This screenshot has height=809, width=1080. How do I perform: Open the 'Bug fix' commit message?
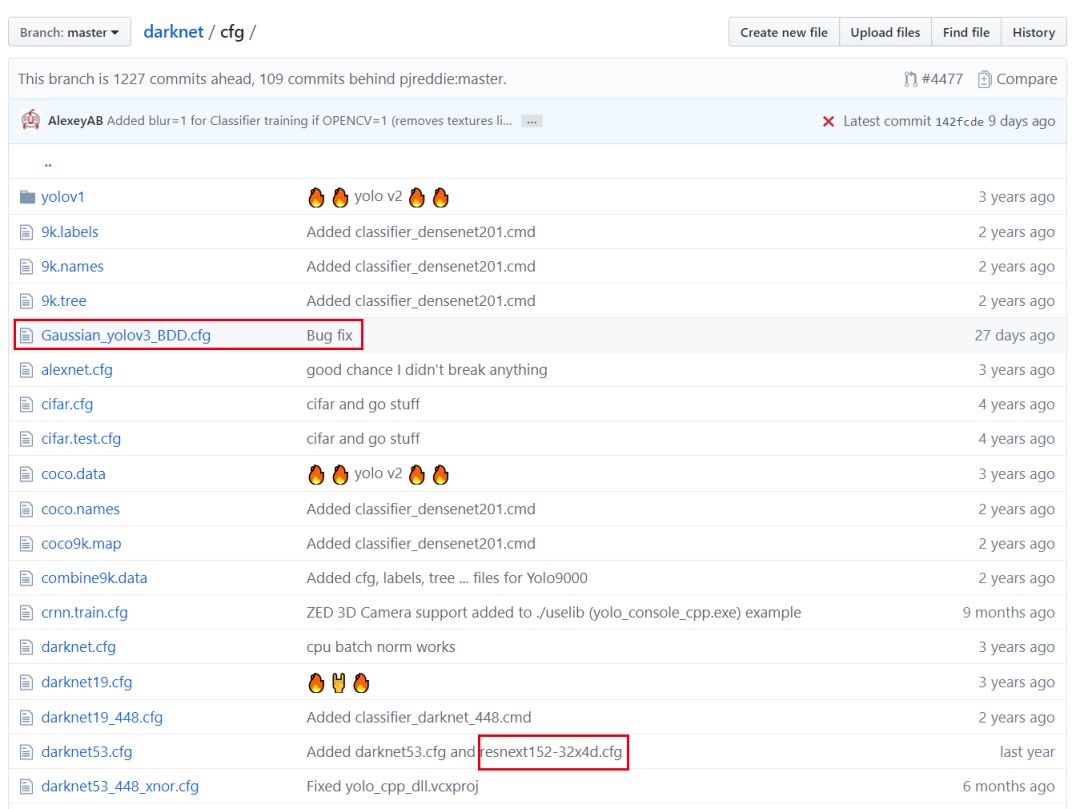[x=329, y=335]
